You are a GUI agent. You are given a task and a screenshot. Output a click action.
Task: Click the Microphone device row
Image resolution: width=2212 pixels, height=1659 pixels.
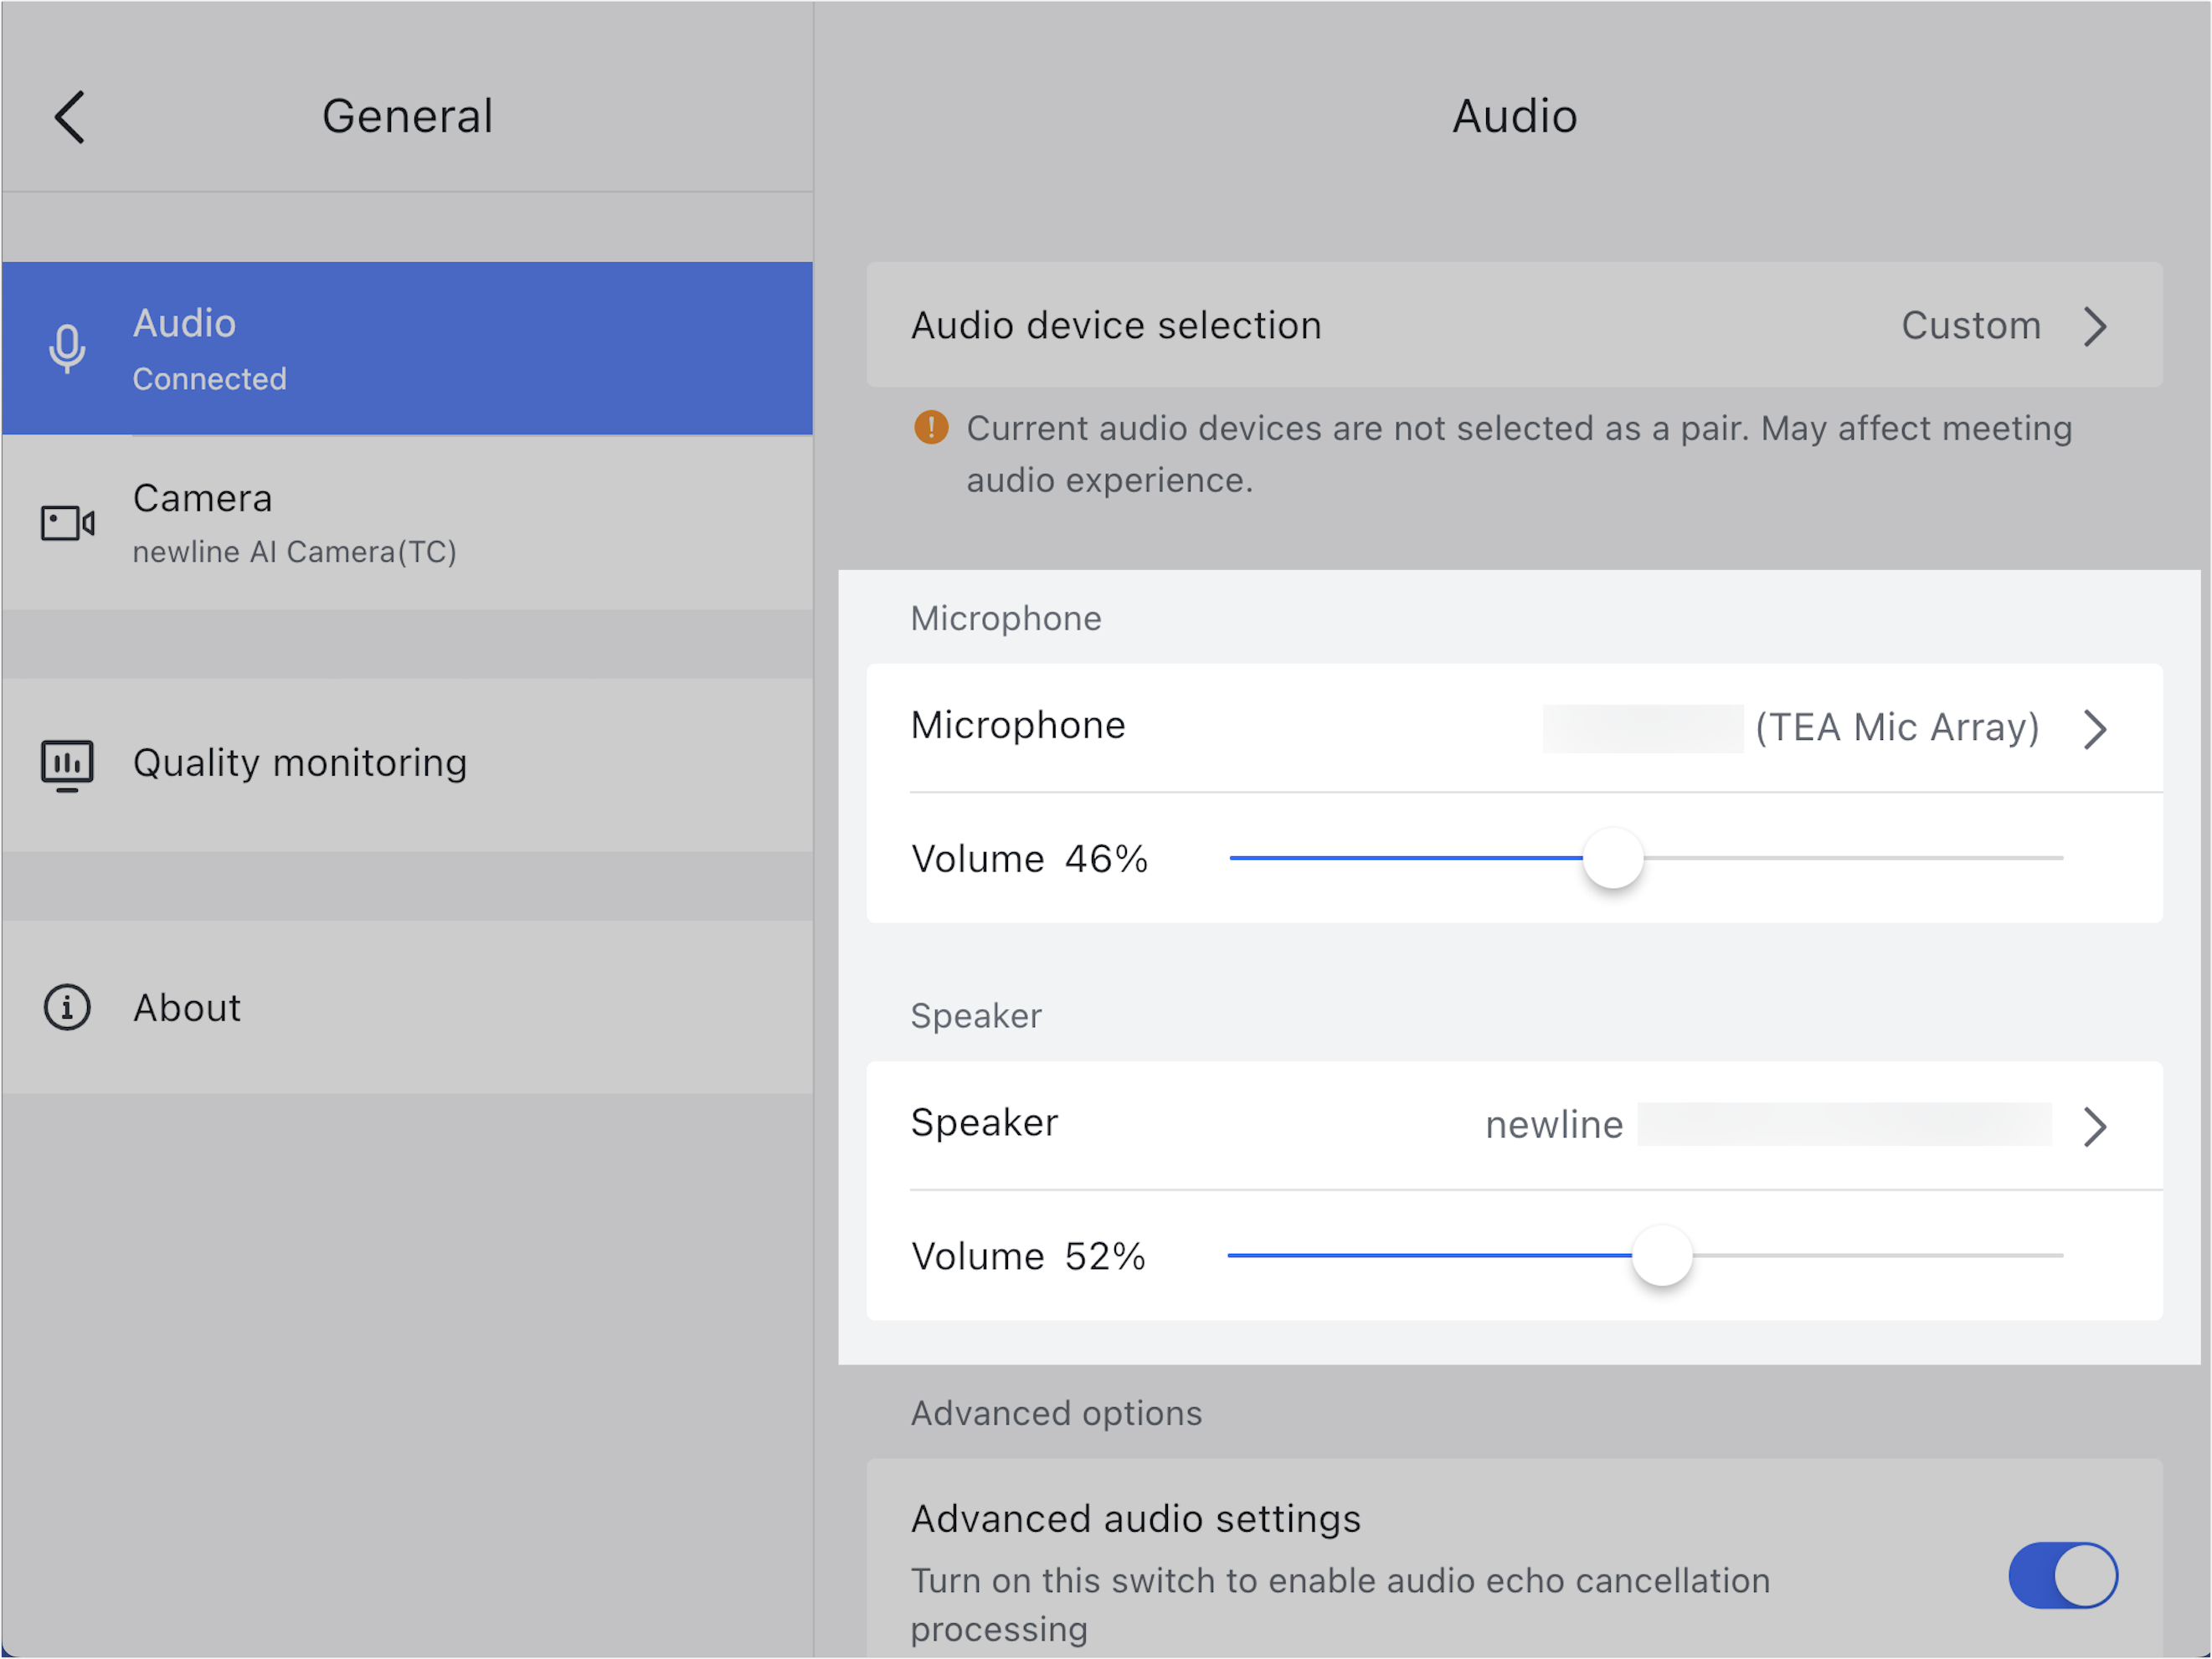(1514, 728)
